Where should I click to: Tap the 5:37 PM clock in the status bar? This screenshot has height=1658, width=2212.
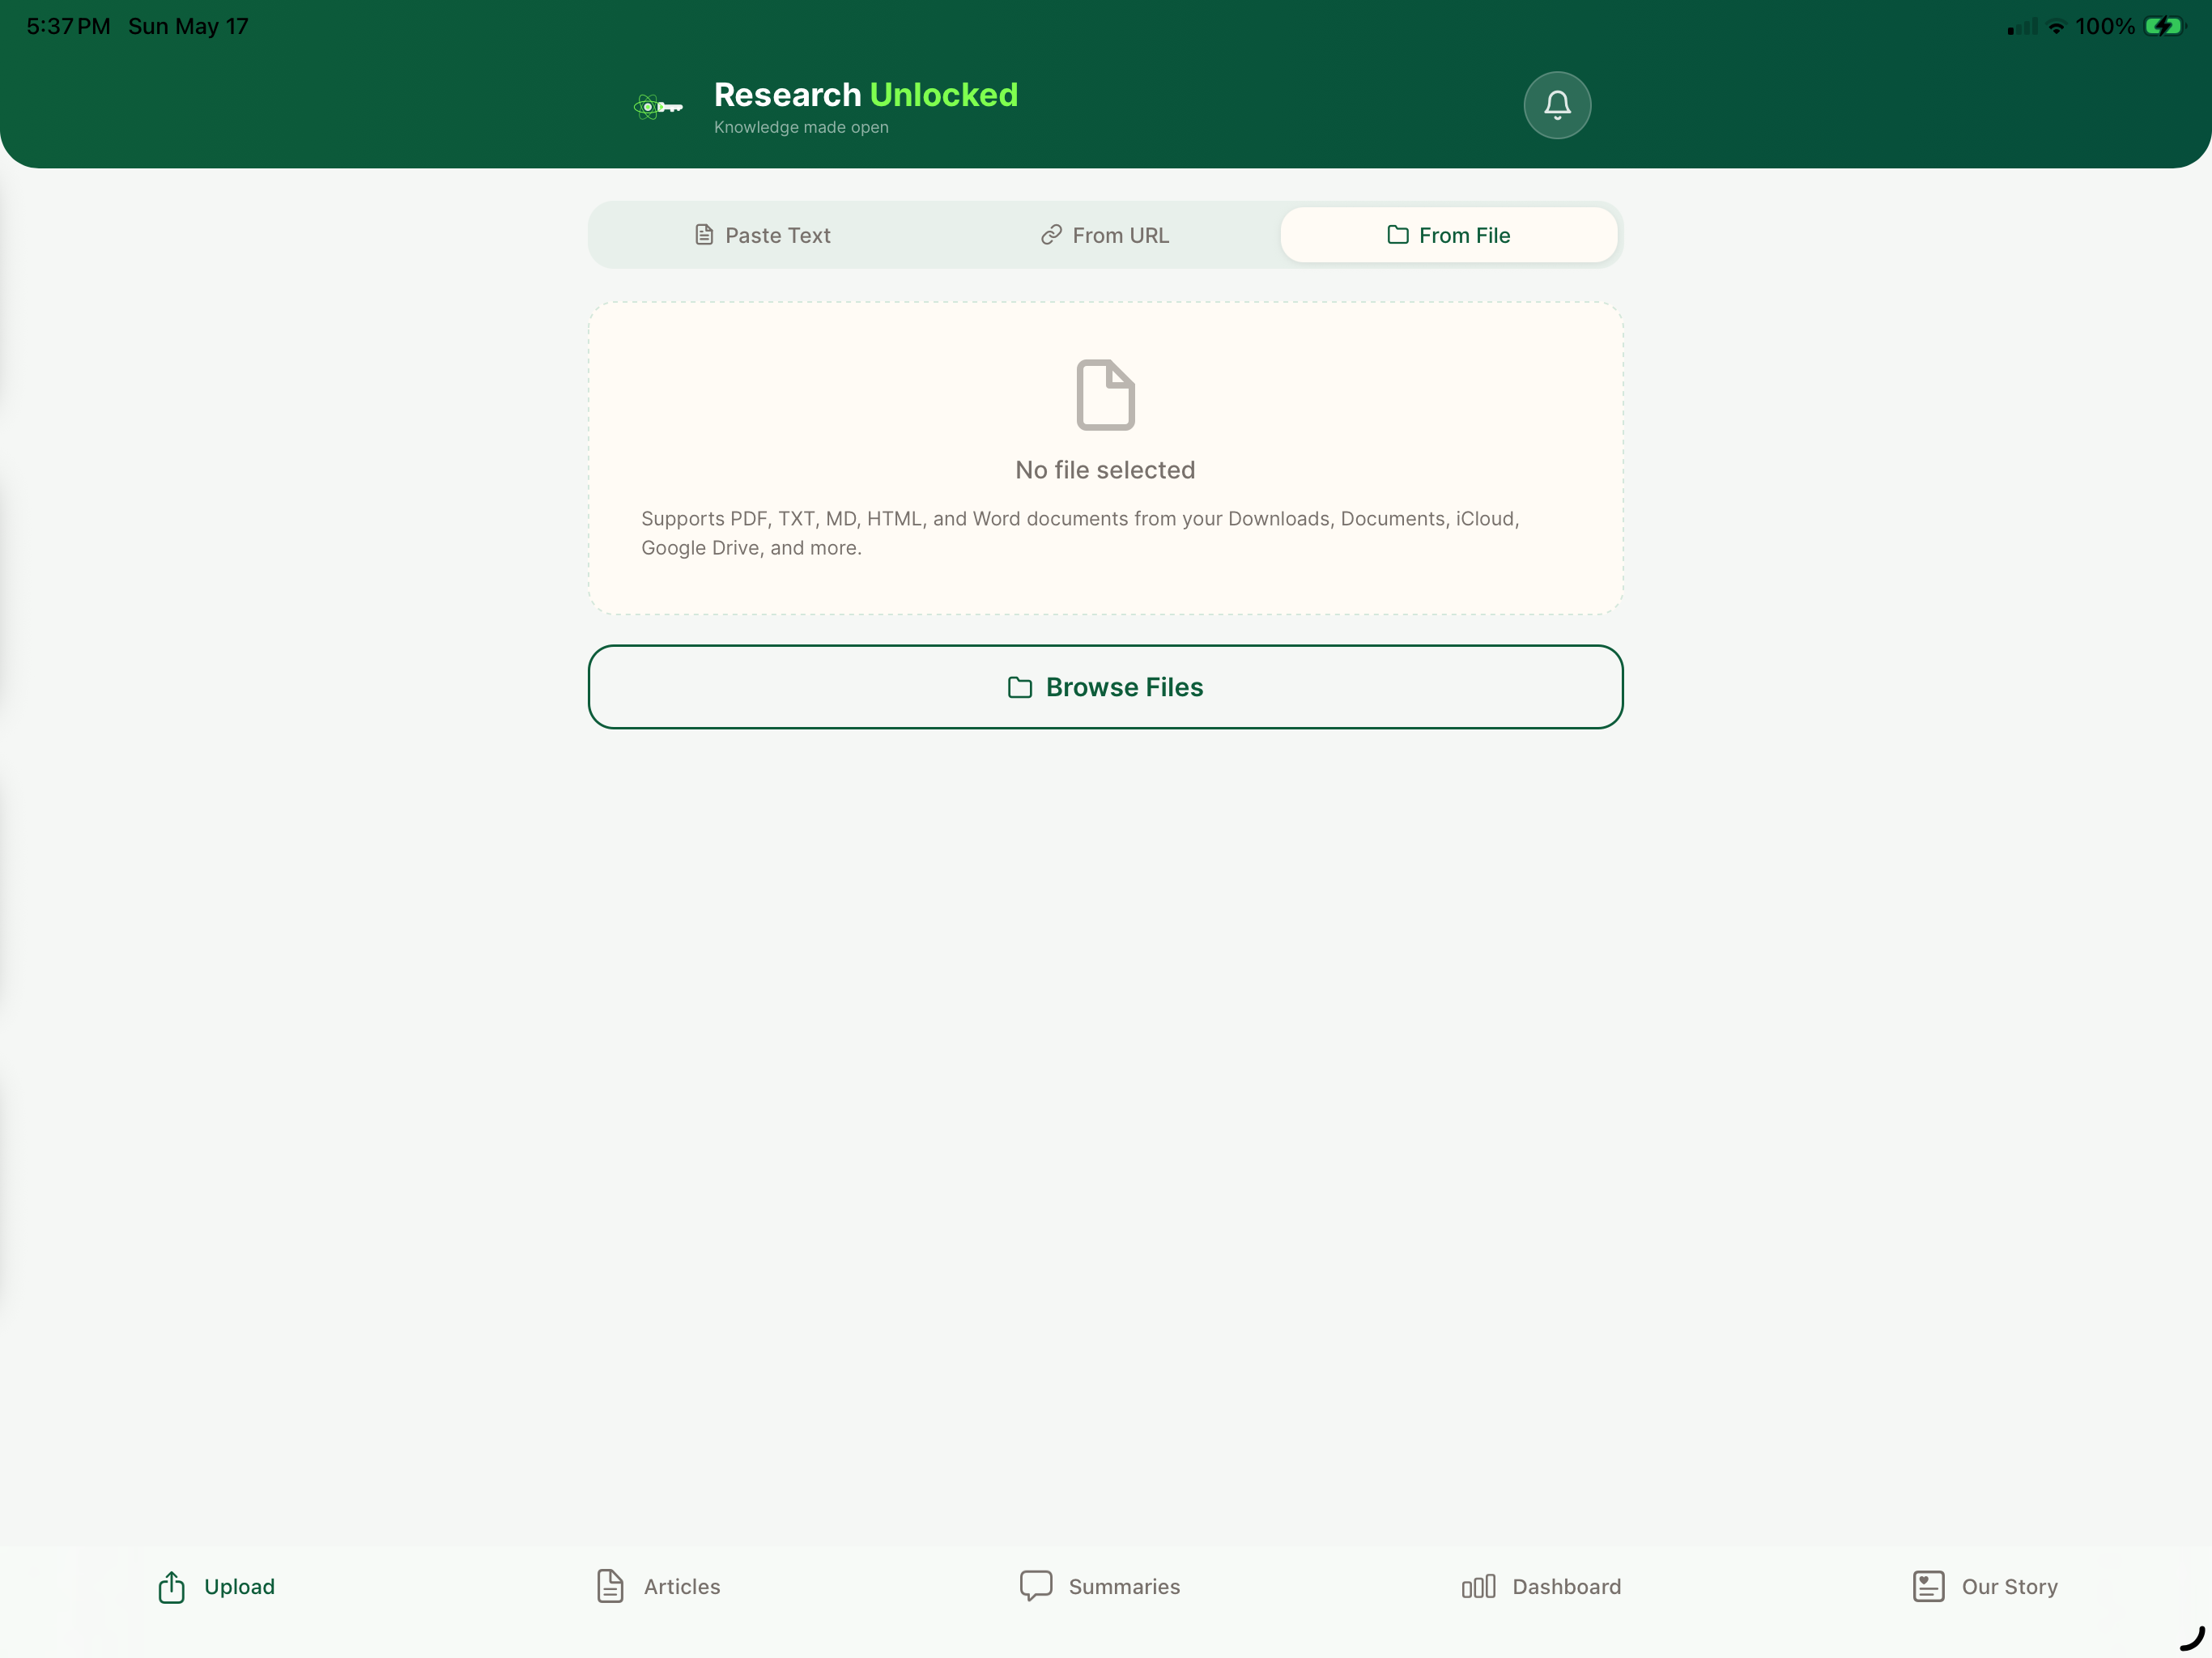pyautogui.click(x=68, y=26)
